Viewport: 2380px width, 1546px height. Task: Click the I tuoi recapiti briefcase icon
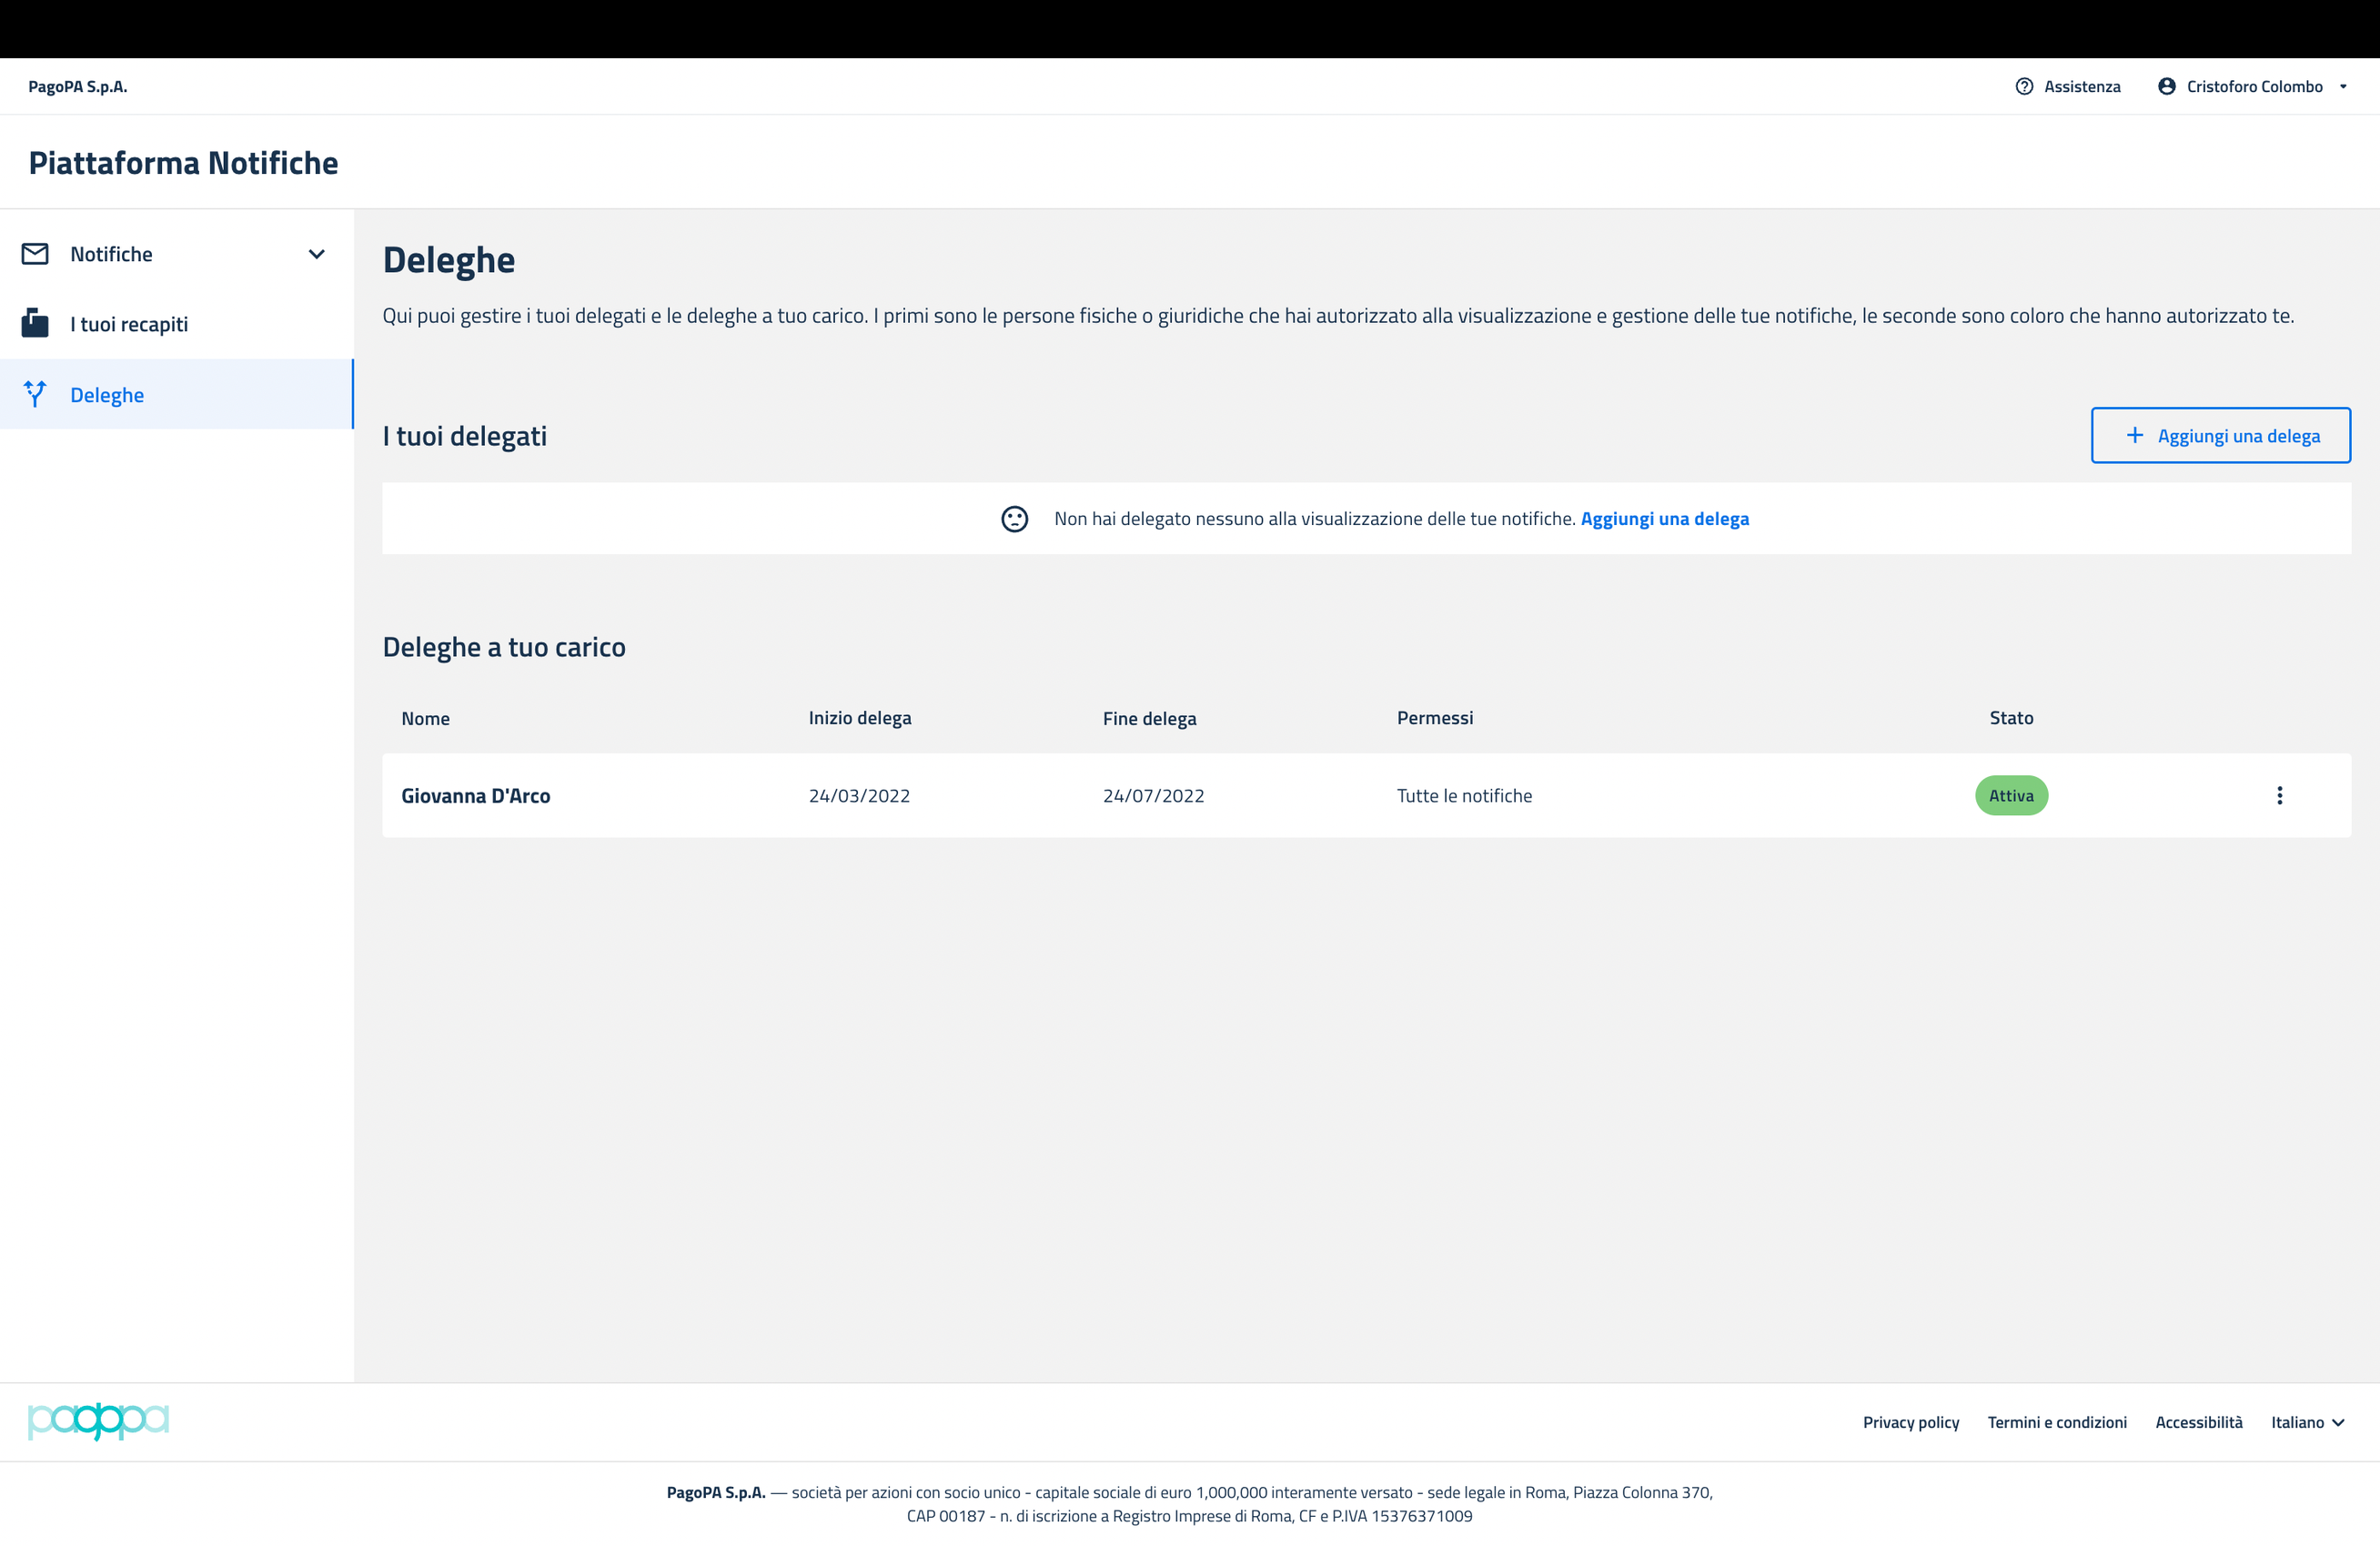click(35, 324)
